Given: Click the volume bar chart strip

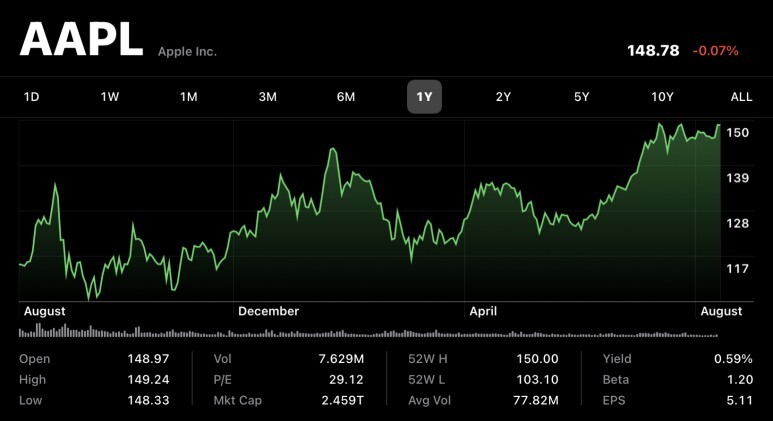Looking at the screenshot, I should pyautogui.click(x=368, y=330).
